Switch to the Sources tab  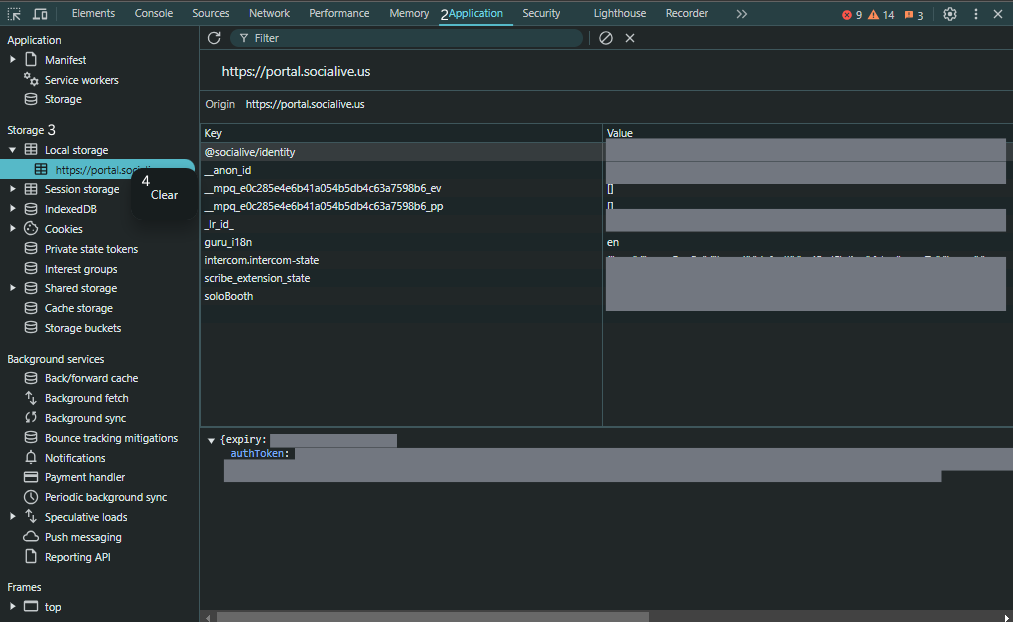tap(211, 14)
